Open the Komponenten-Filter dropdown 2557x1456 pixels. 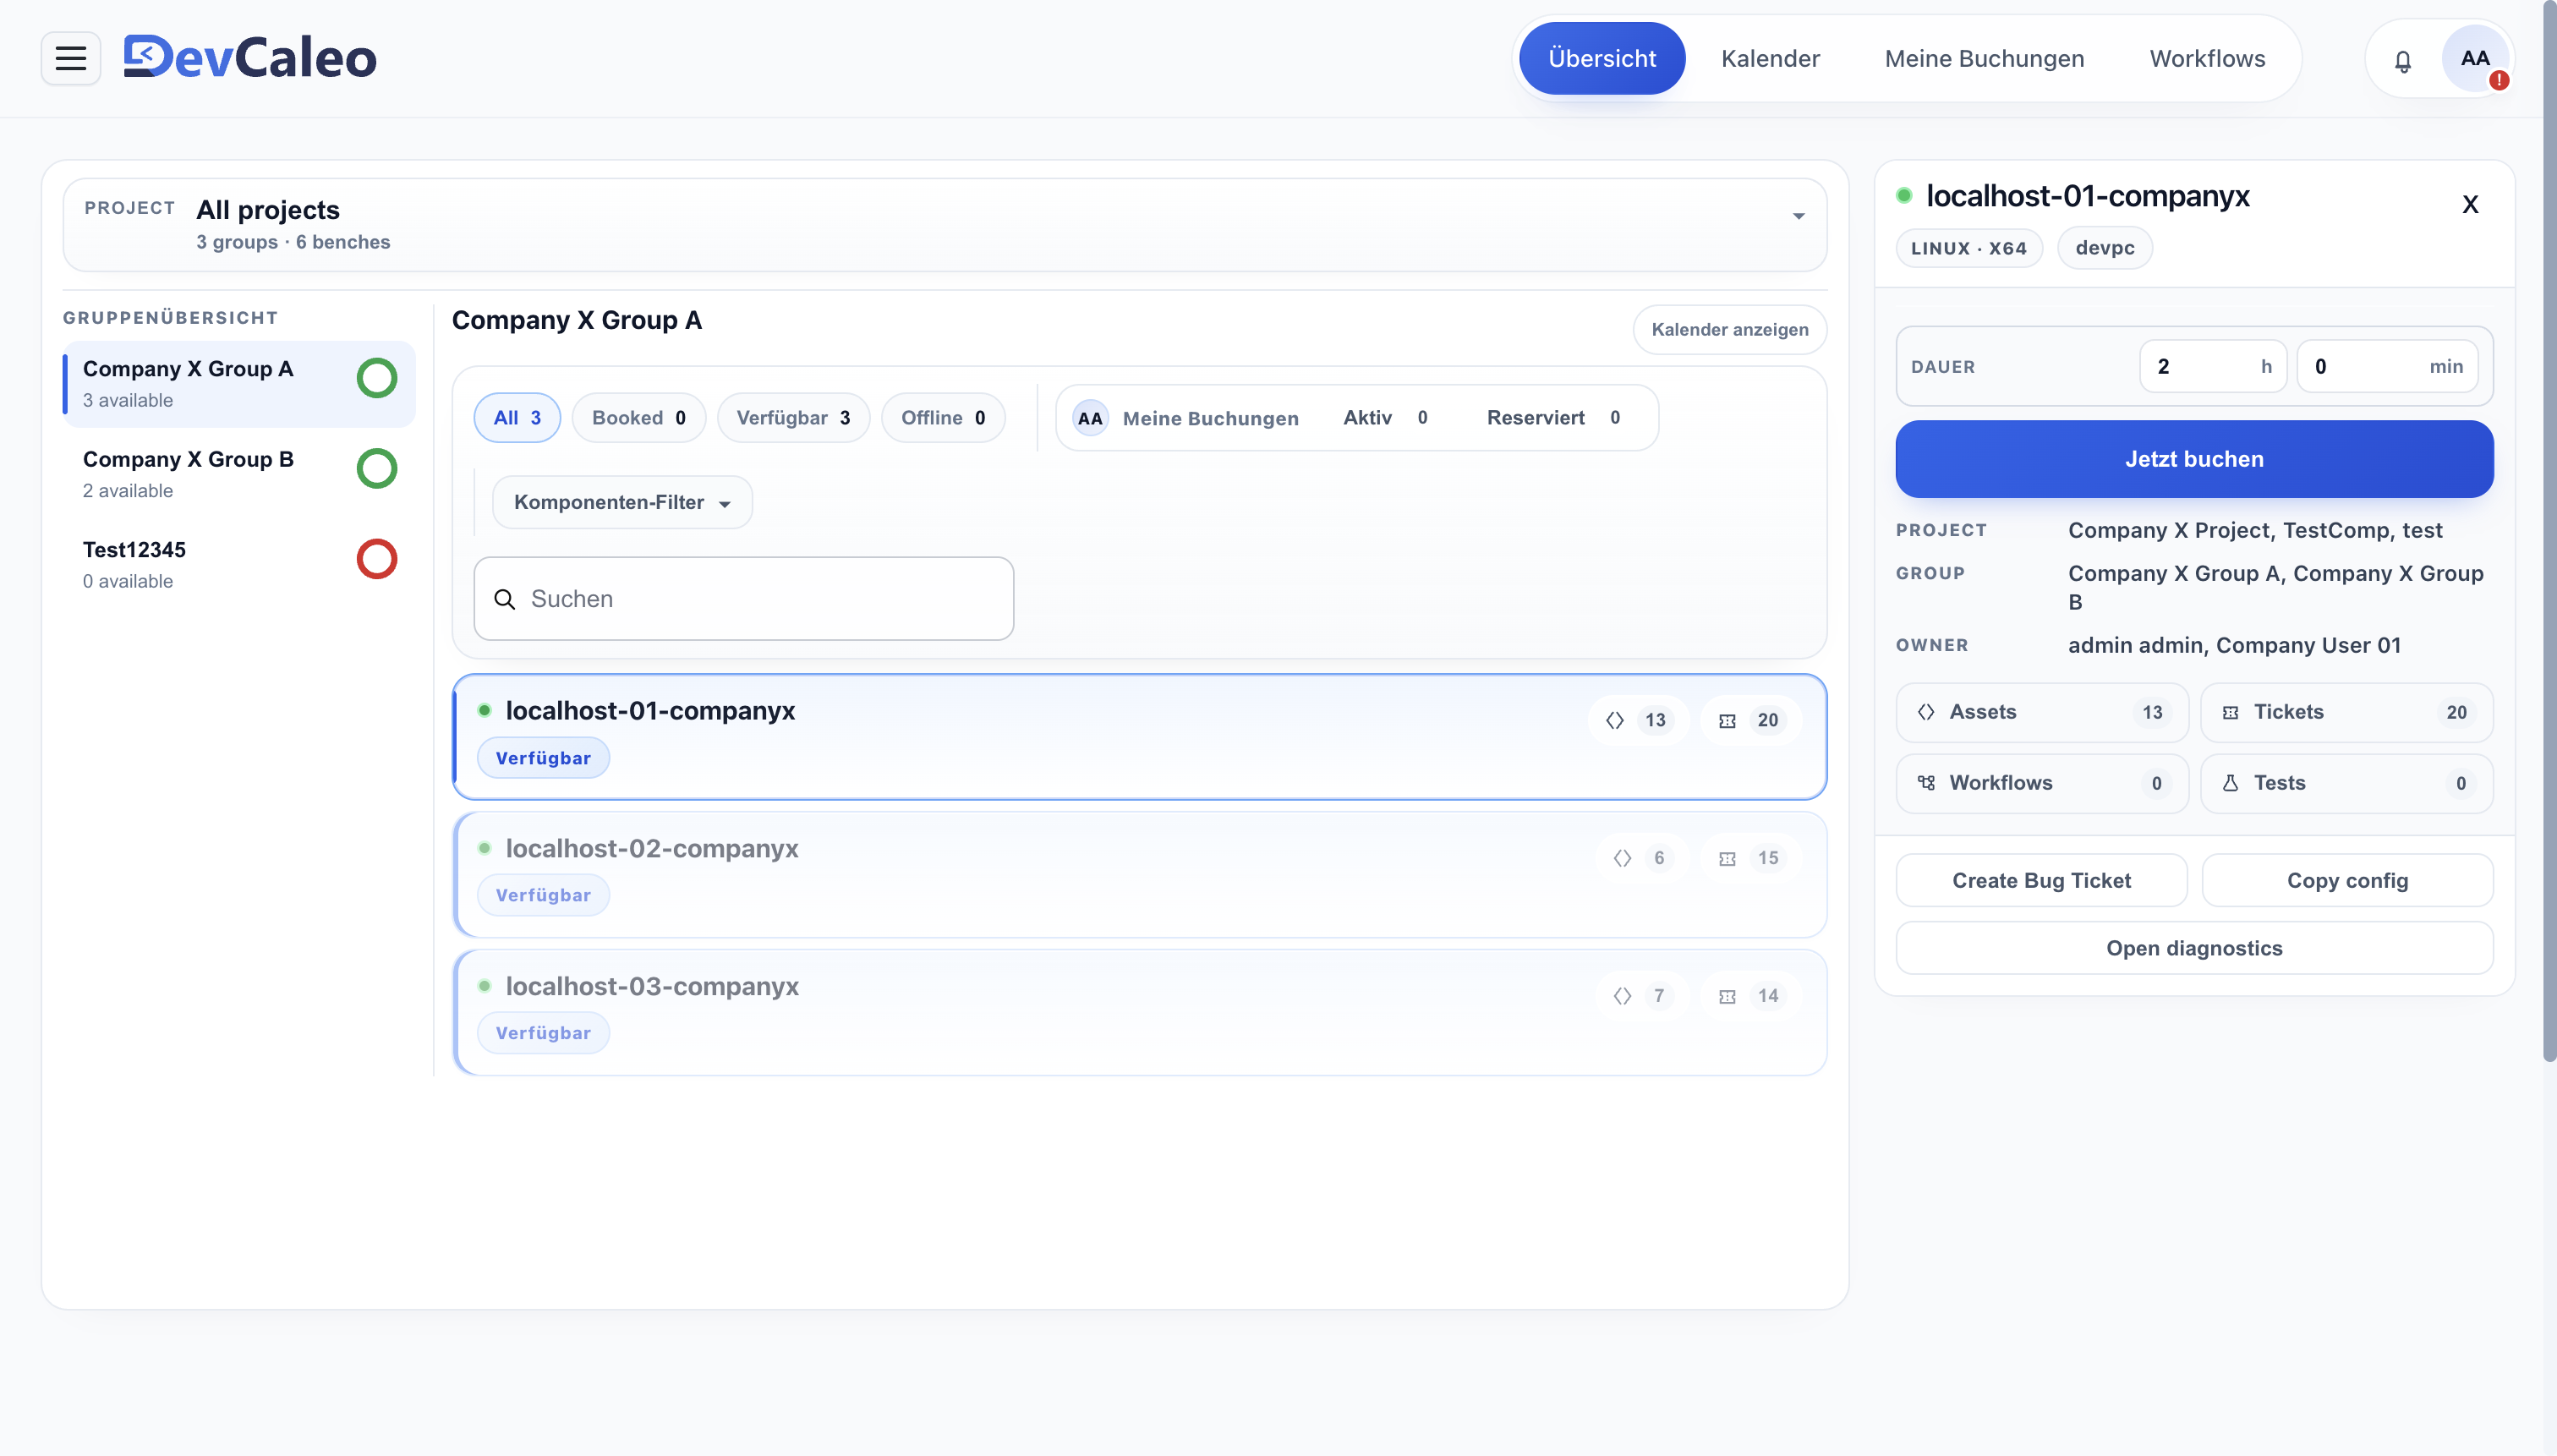(x=622, y=502)
